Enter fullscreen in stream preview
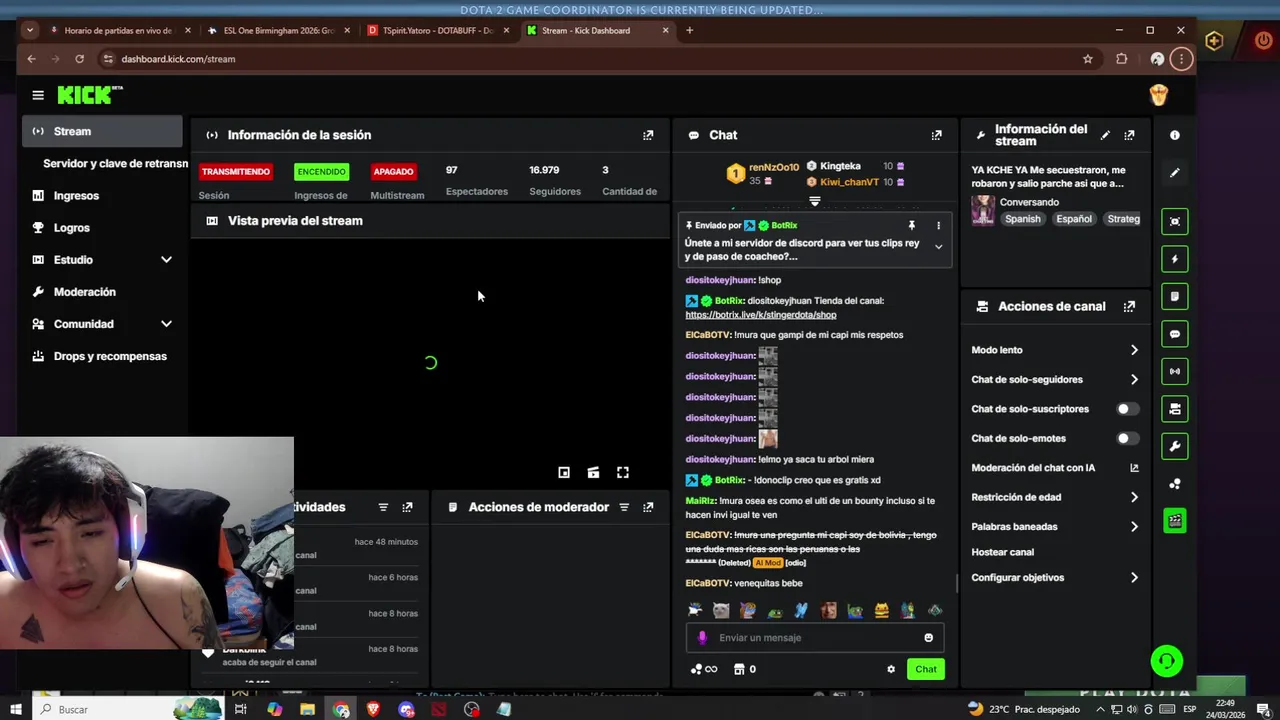This screenshot has height=720, width=1280. click(623, 472)
